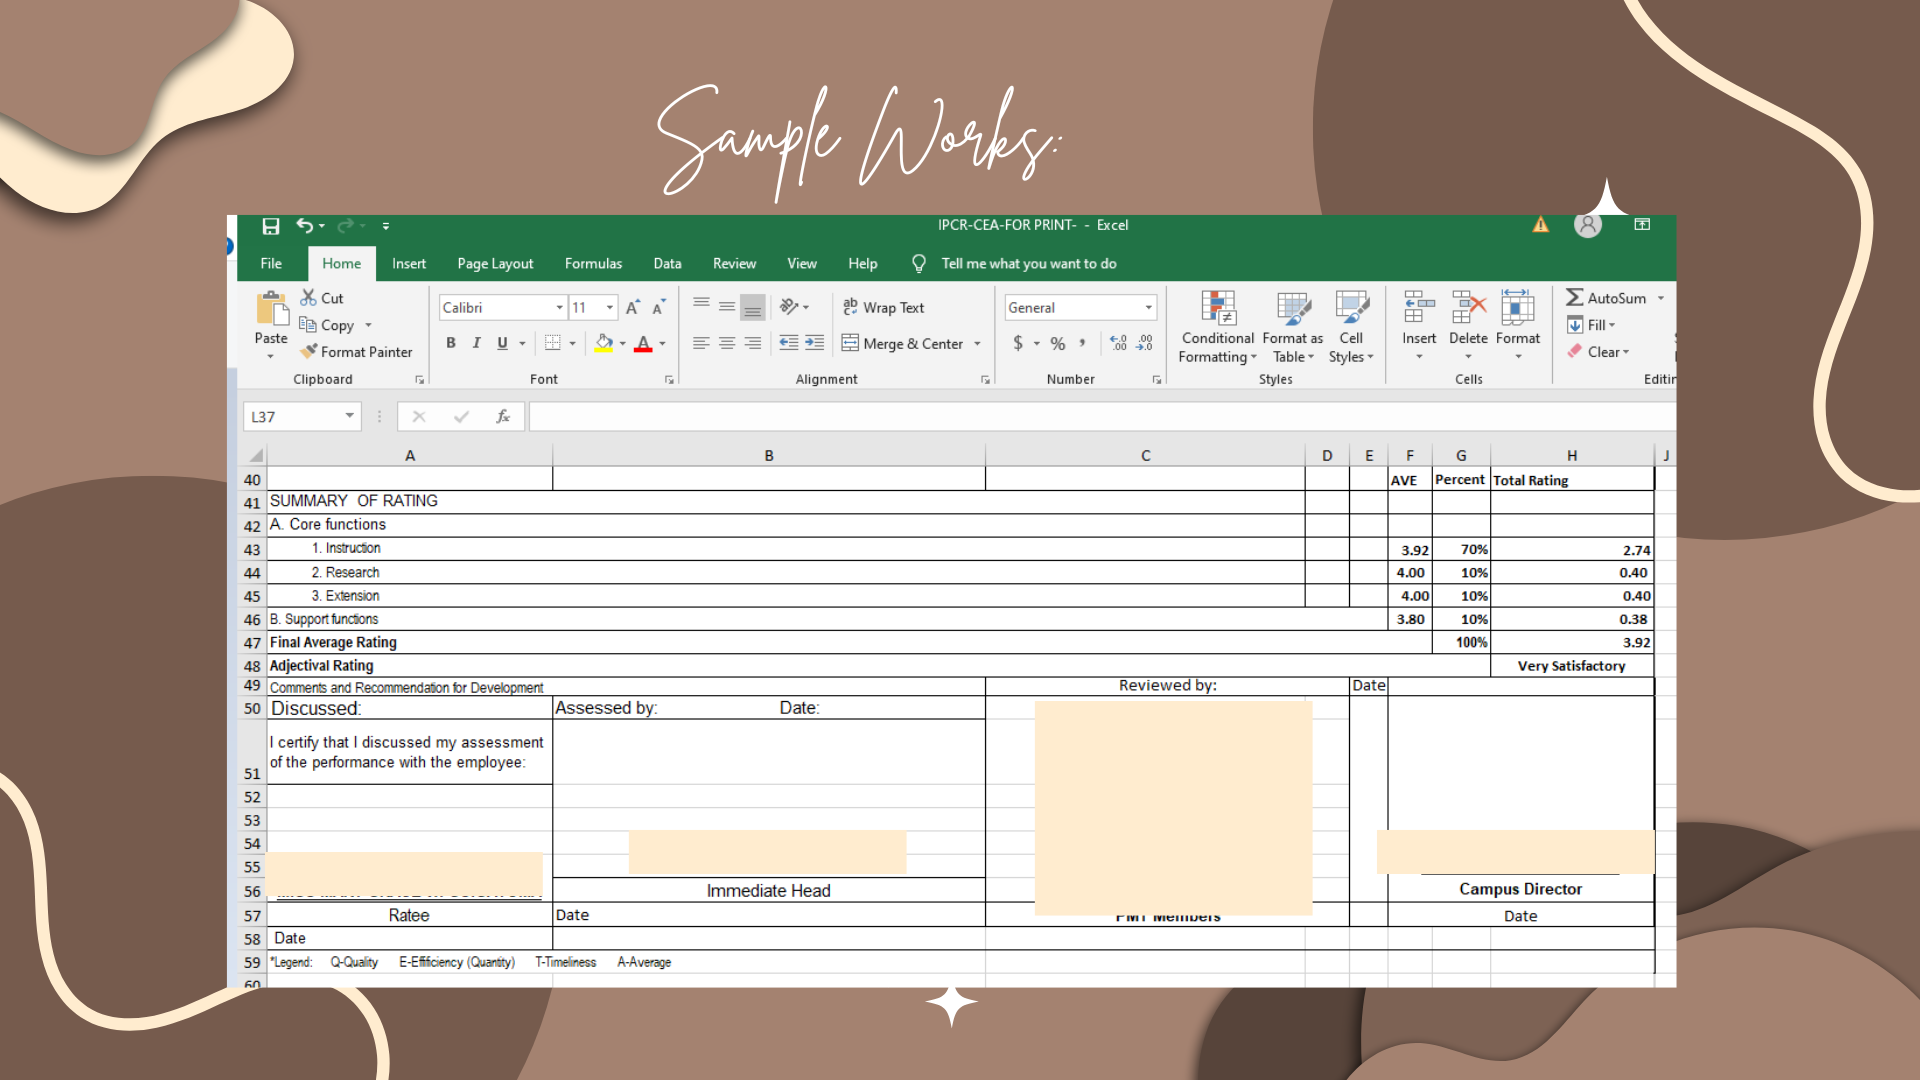1920x1080 pixels.
Task: Click cell with 'Very Satisfactory'
Action: (x=1571, y=666)
